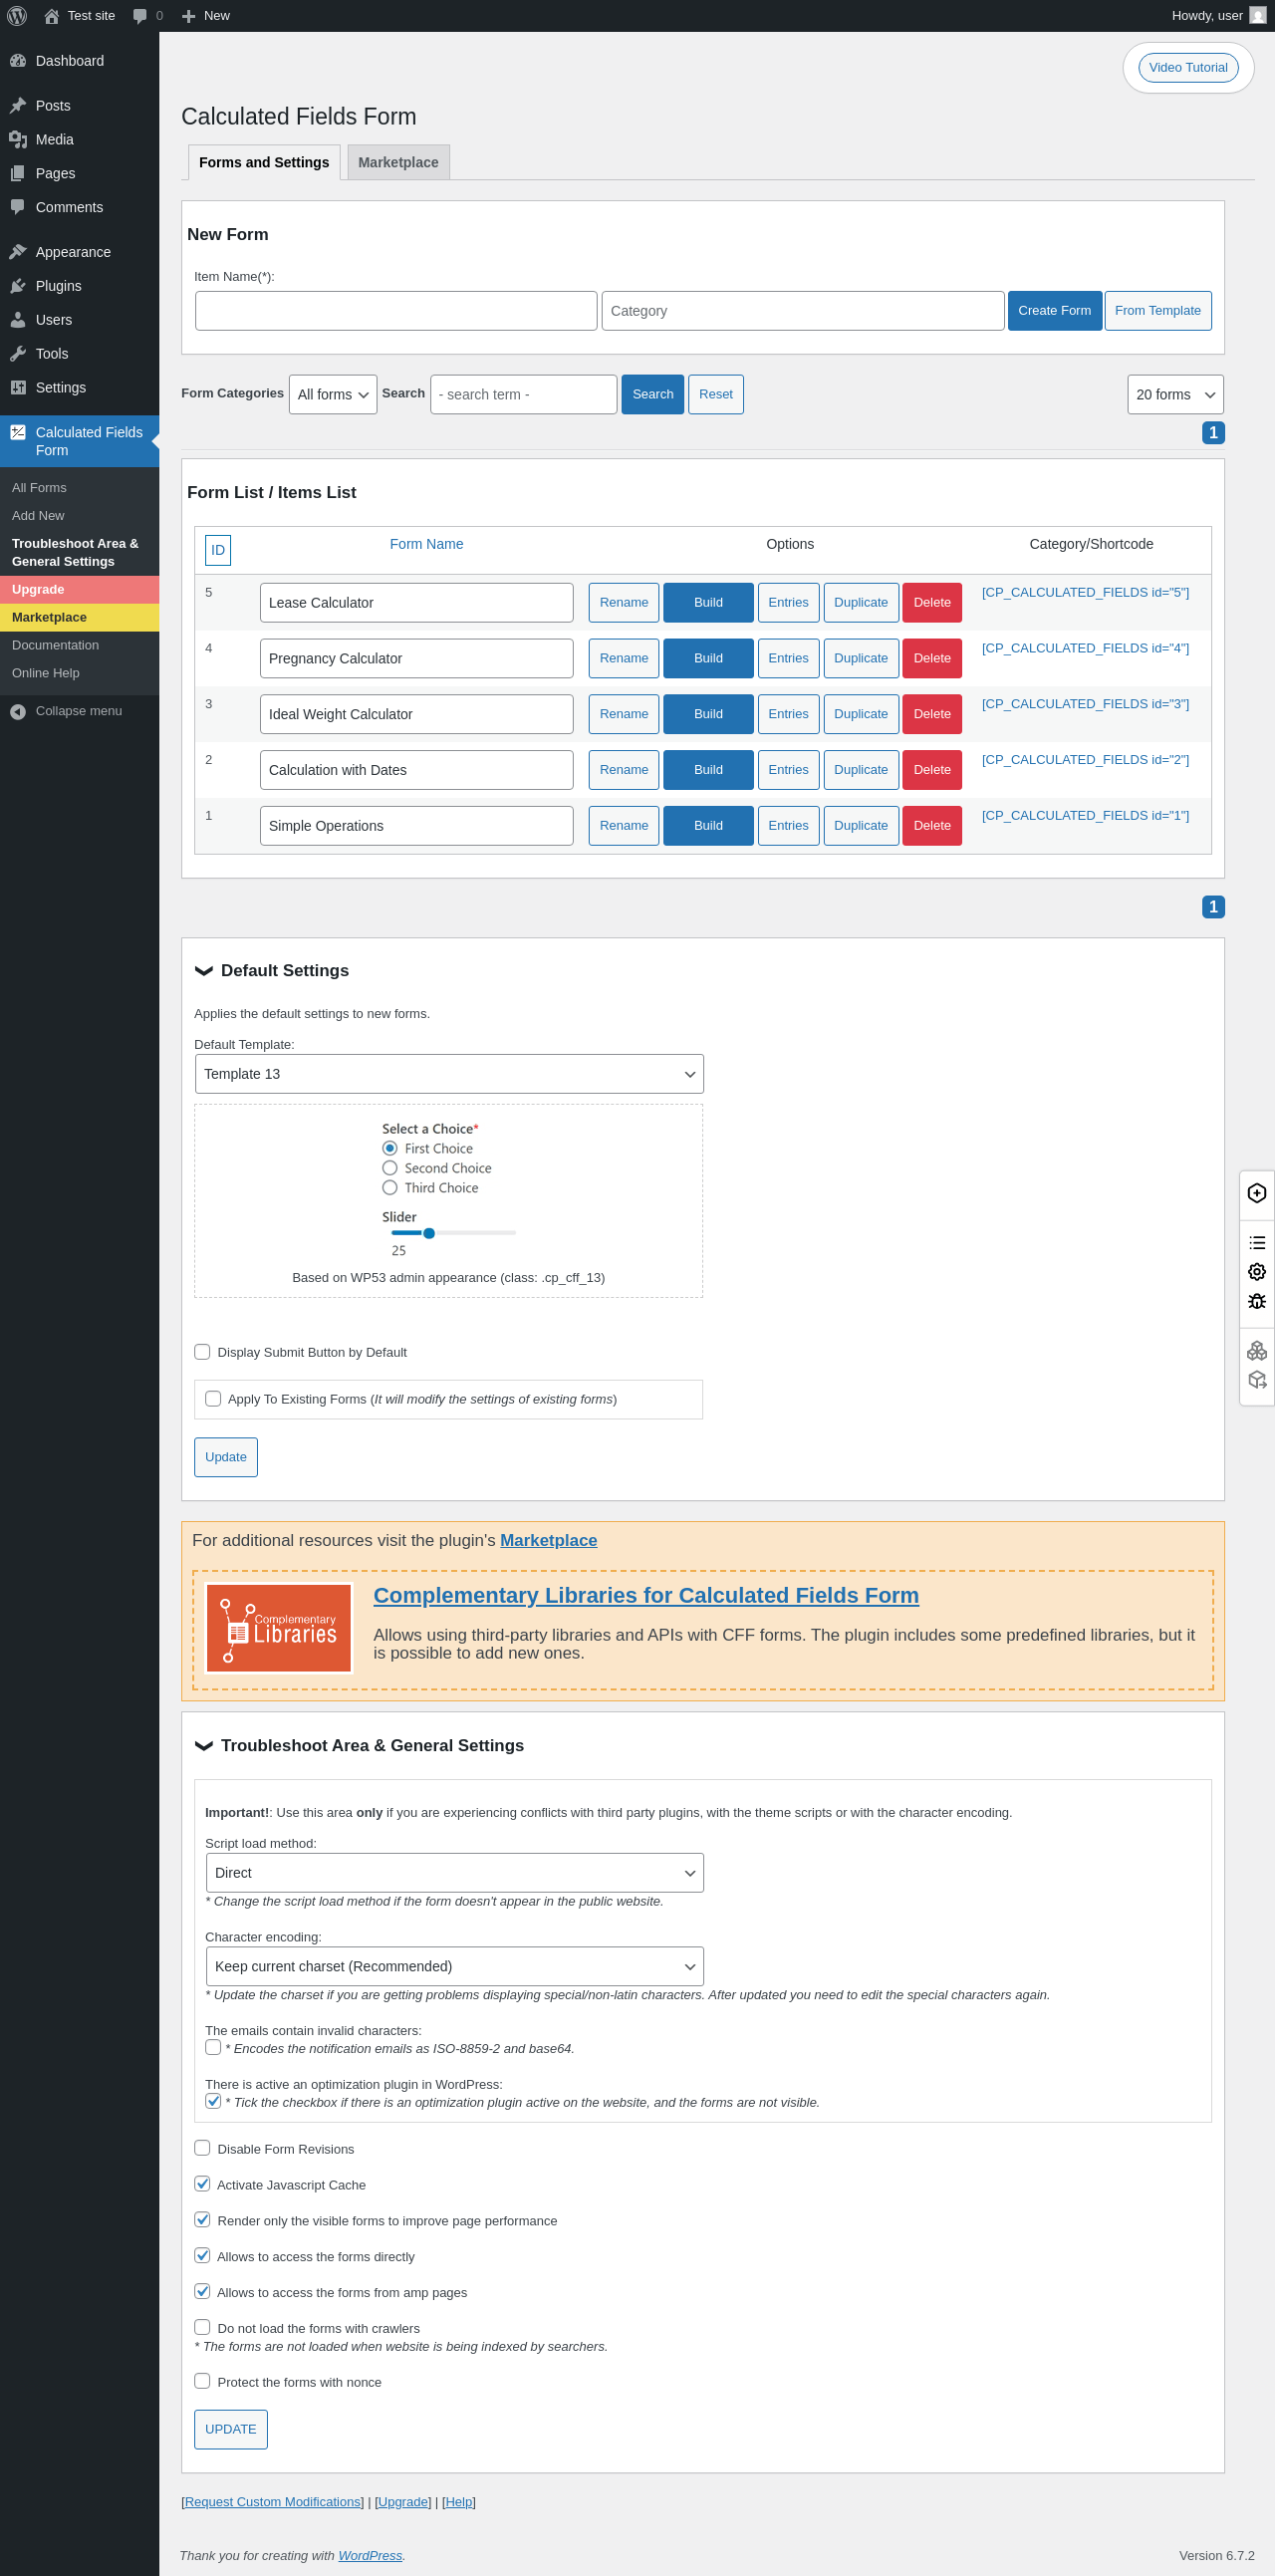This screenshot has width=1275, height=2576.
Task: Click the Complementary Libraries orange logo
Action: 279,1628
